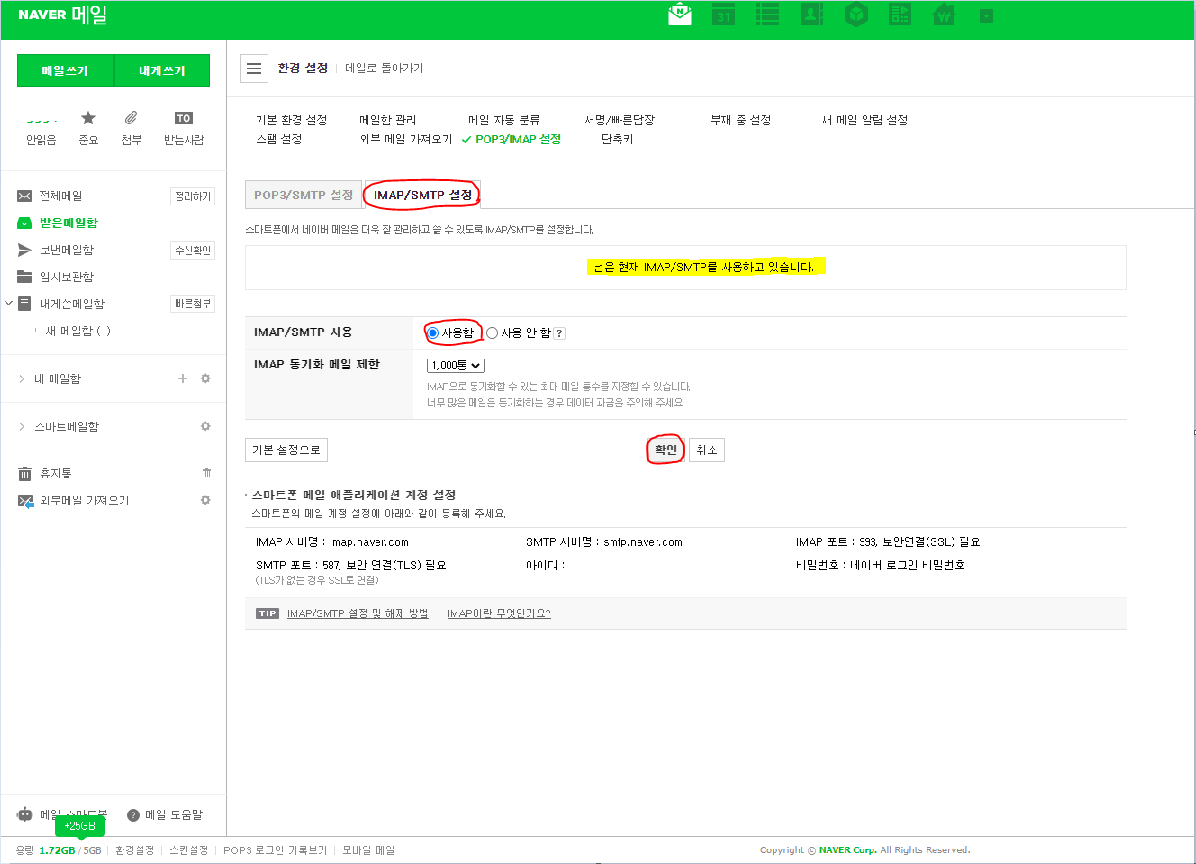This screenshot has width=1196, height=864.
Task: Open the Office document icon in top bar
Action: point(900,14)
